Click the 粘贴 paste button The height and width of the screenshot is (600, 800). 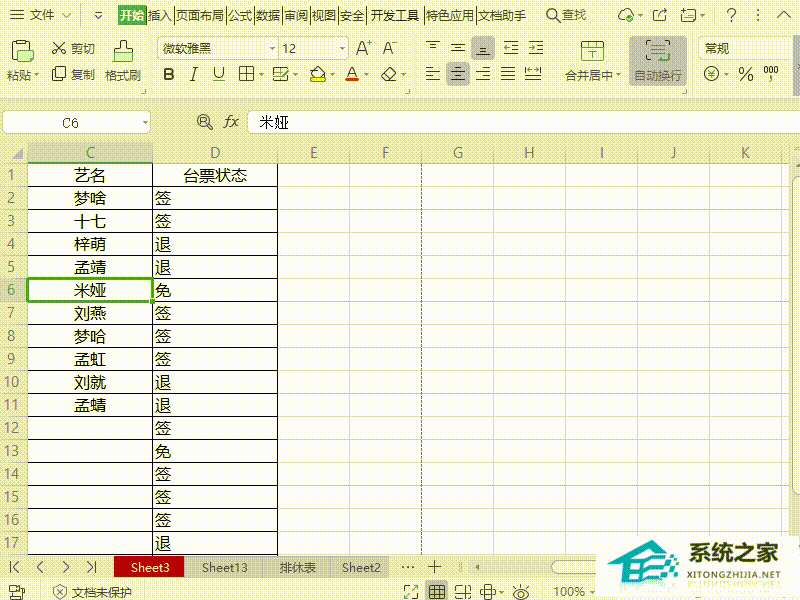pos(20,60)
